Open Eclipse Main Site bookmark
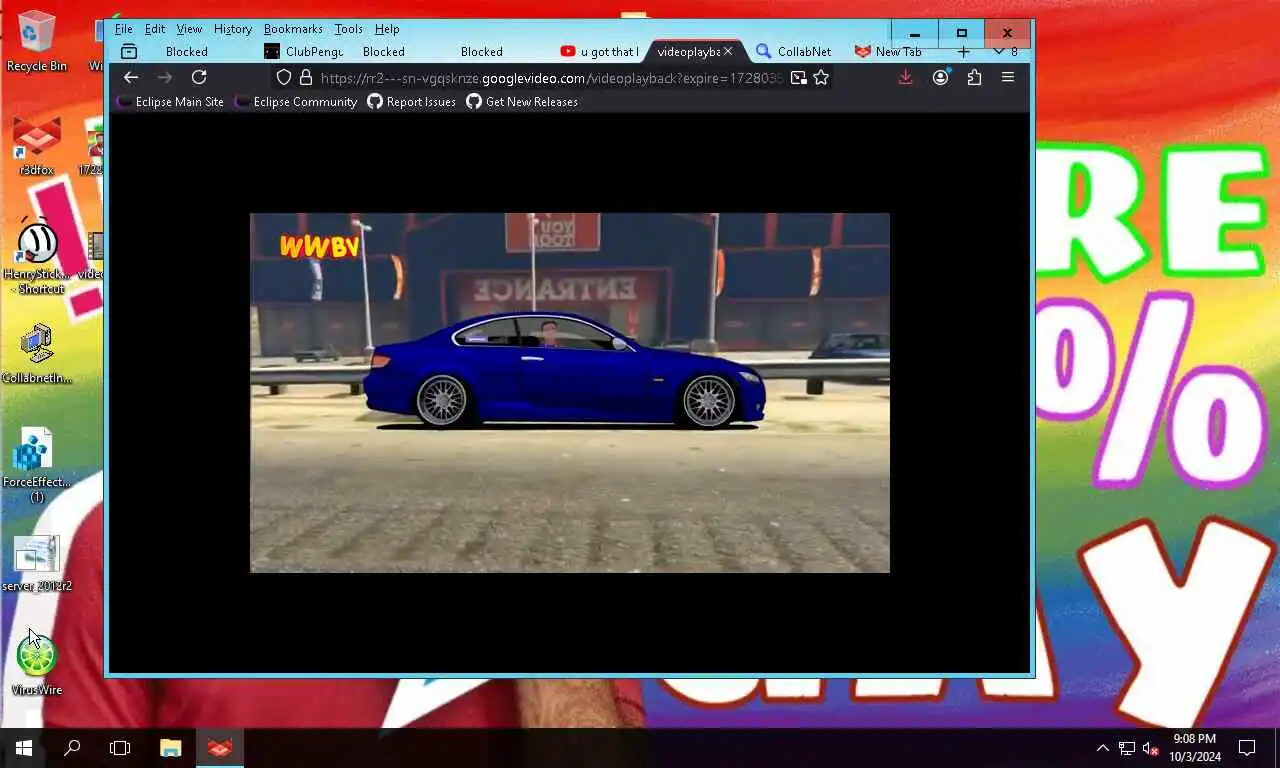 [x=171, y=102]
